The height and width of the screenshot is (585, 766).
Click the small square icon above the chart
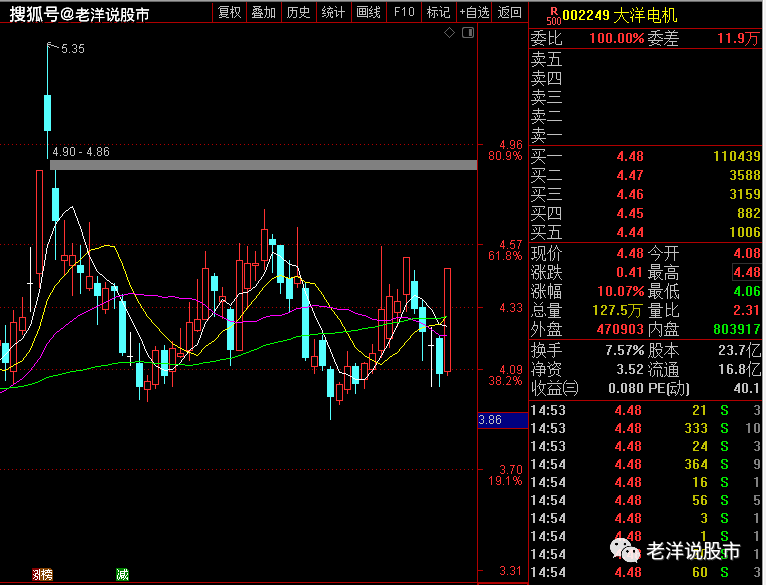[x=466, y=33]
